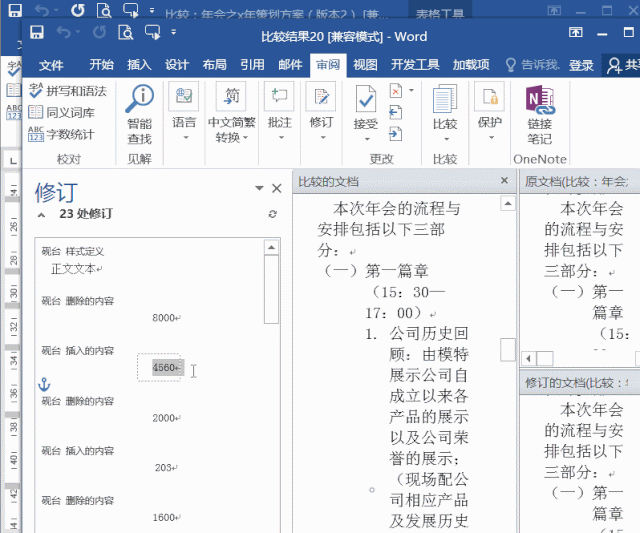
Task: Click the Undo arrow in the front window
Action: (x=64, y=32)
